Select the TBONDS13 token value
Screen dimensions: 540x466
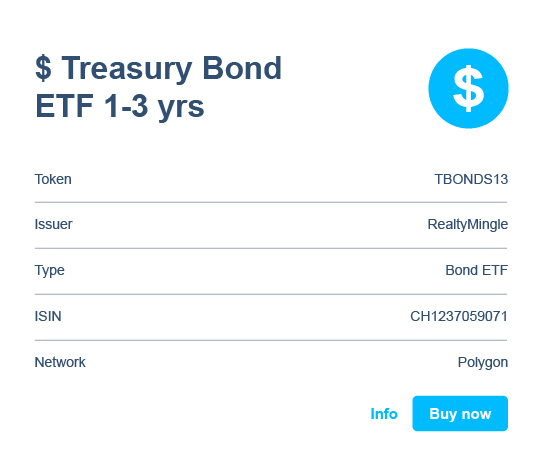tap(471, 179)
